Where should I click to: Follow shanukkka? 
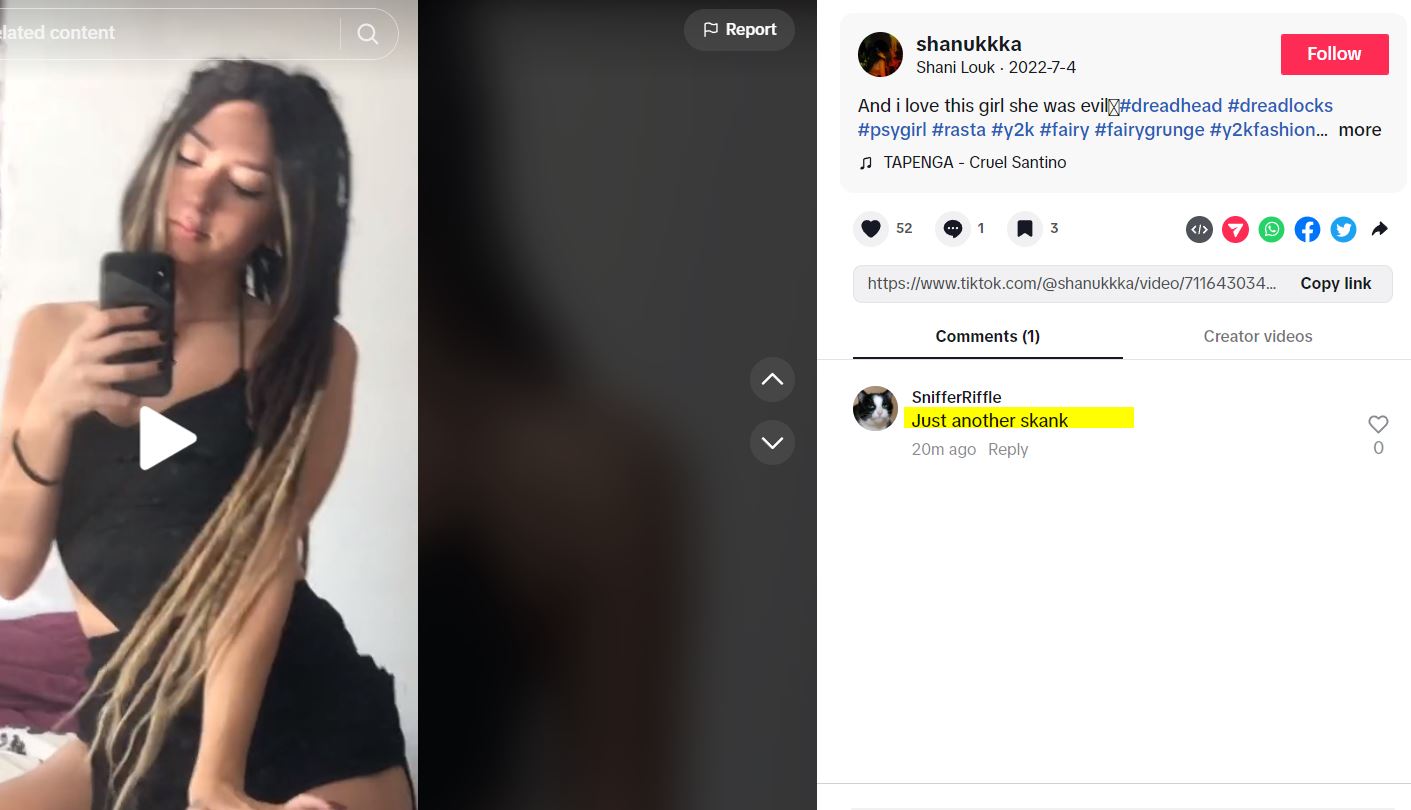pyautogui.click(x=1334, y=54)
